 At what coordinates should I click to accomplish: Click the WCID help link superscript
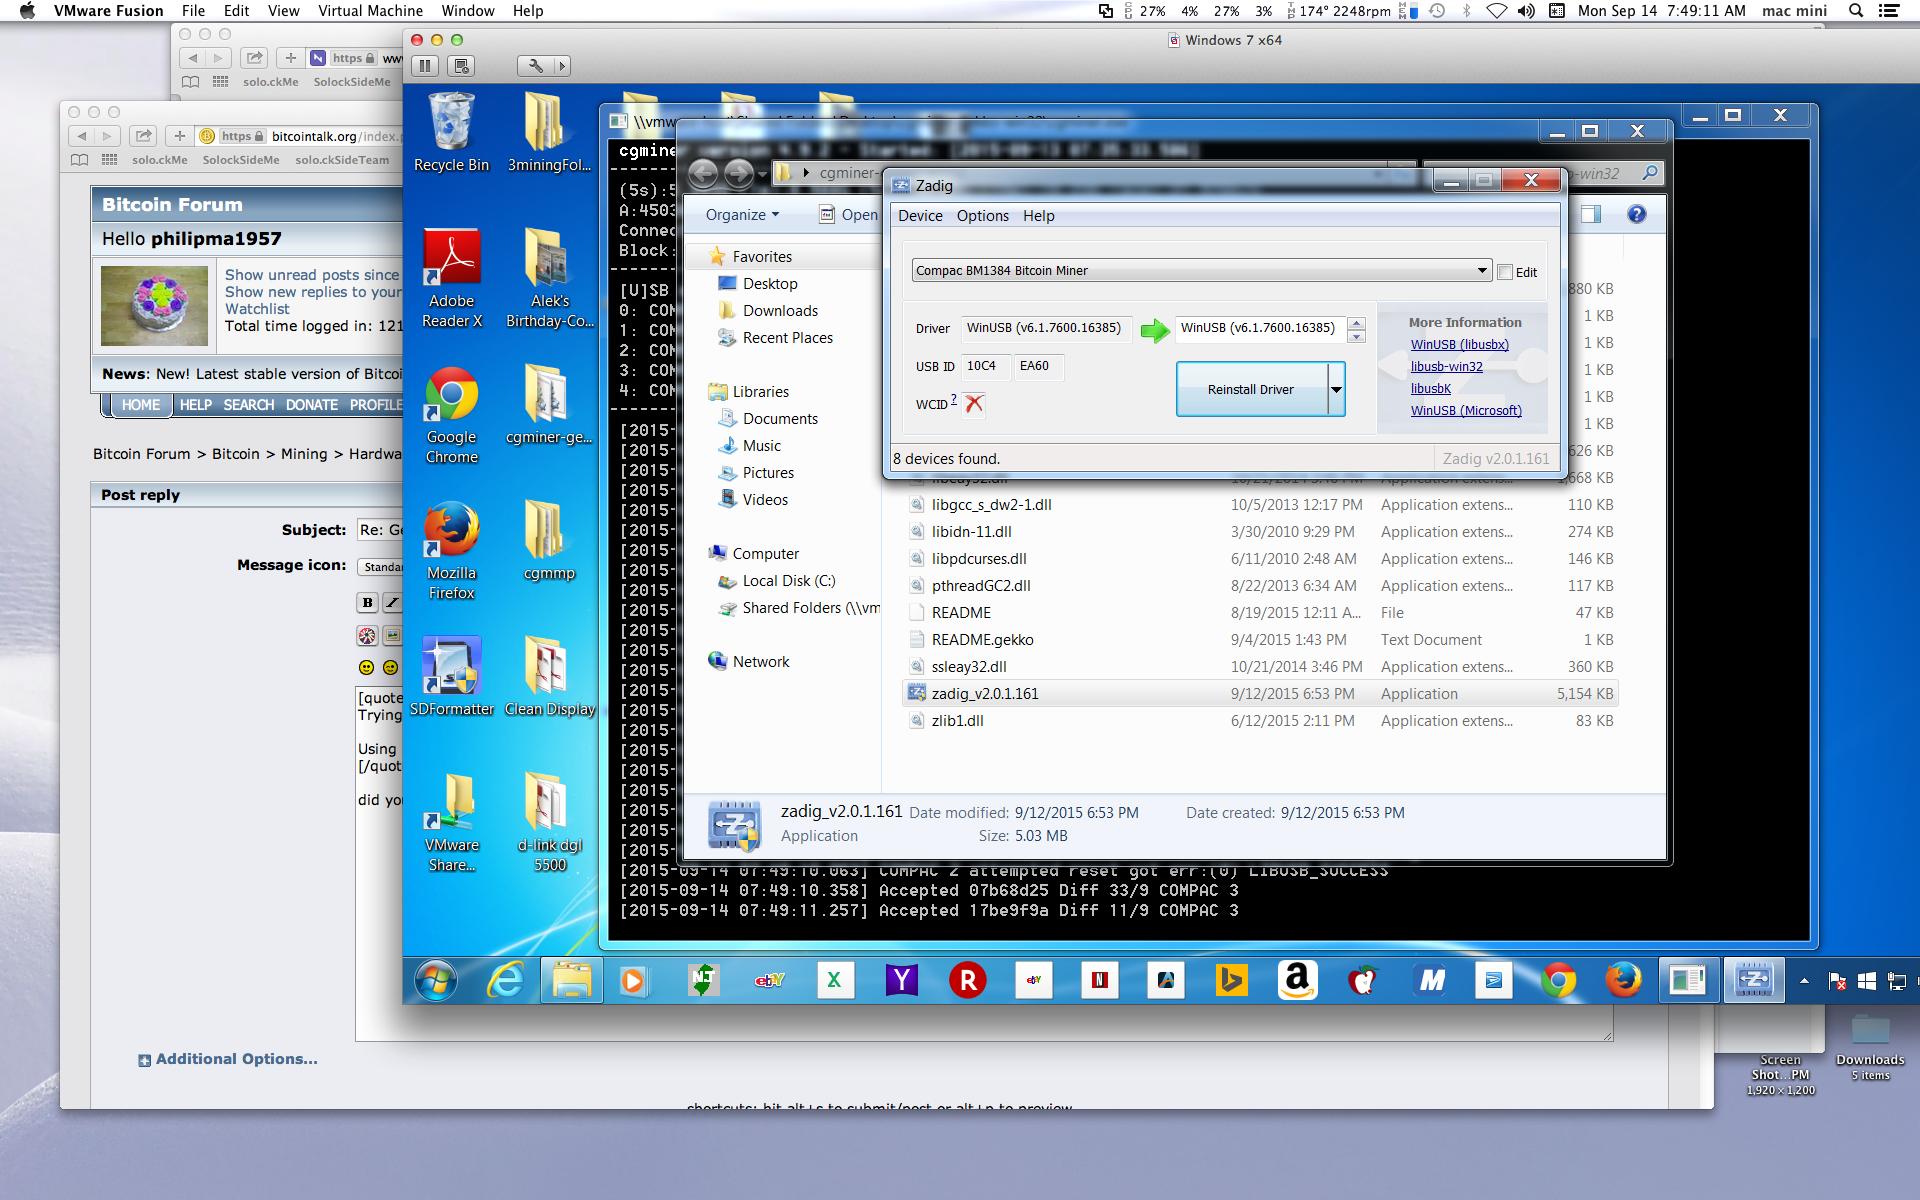(x=954, y=399)
